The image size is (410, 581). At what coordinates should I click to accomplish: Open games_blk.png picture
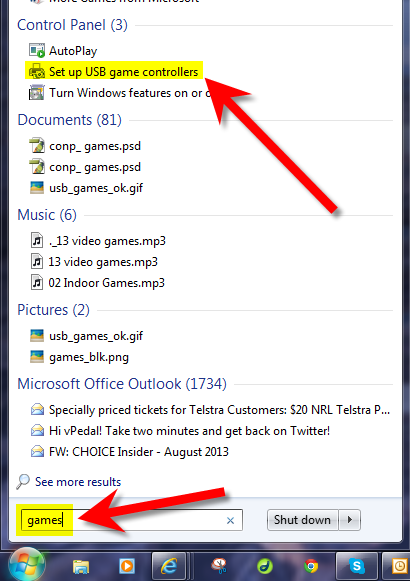click(79, 357)
